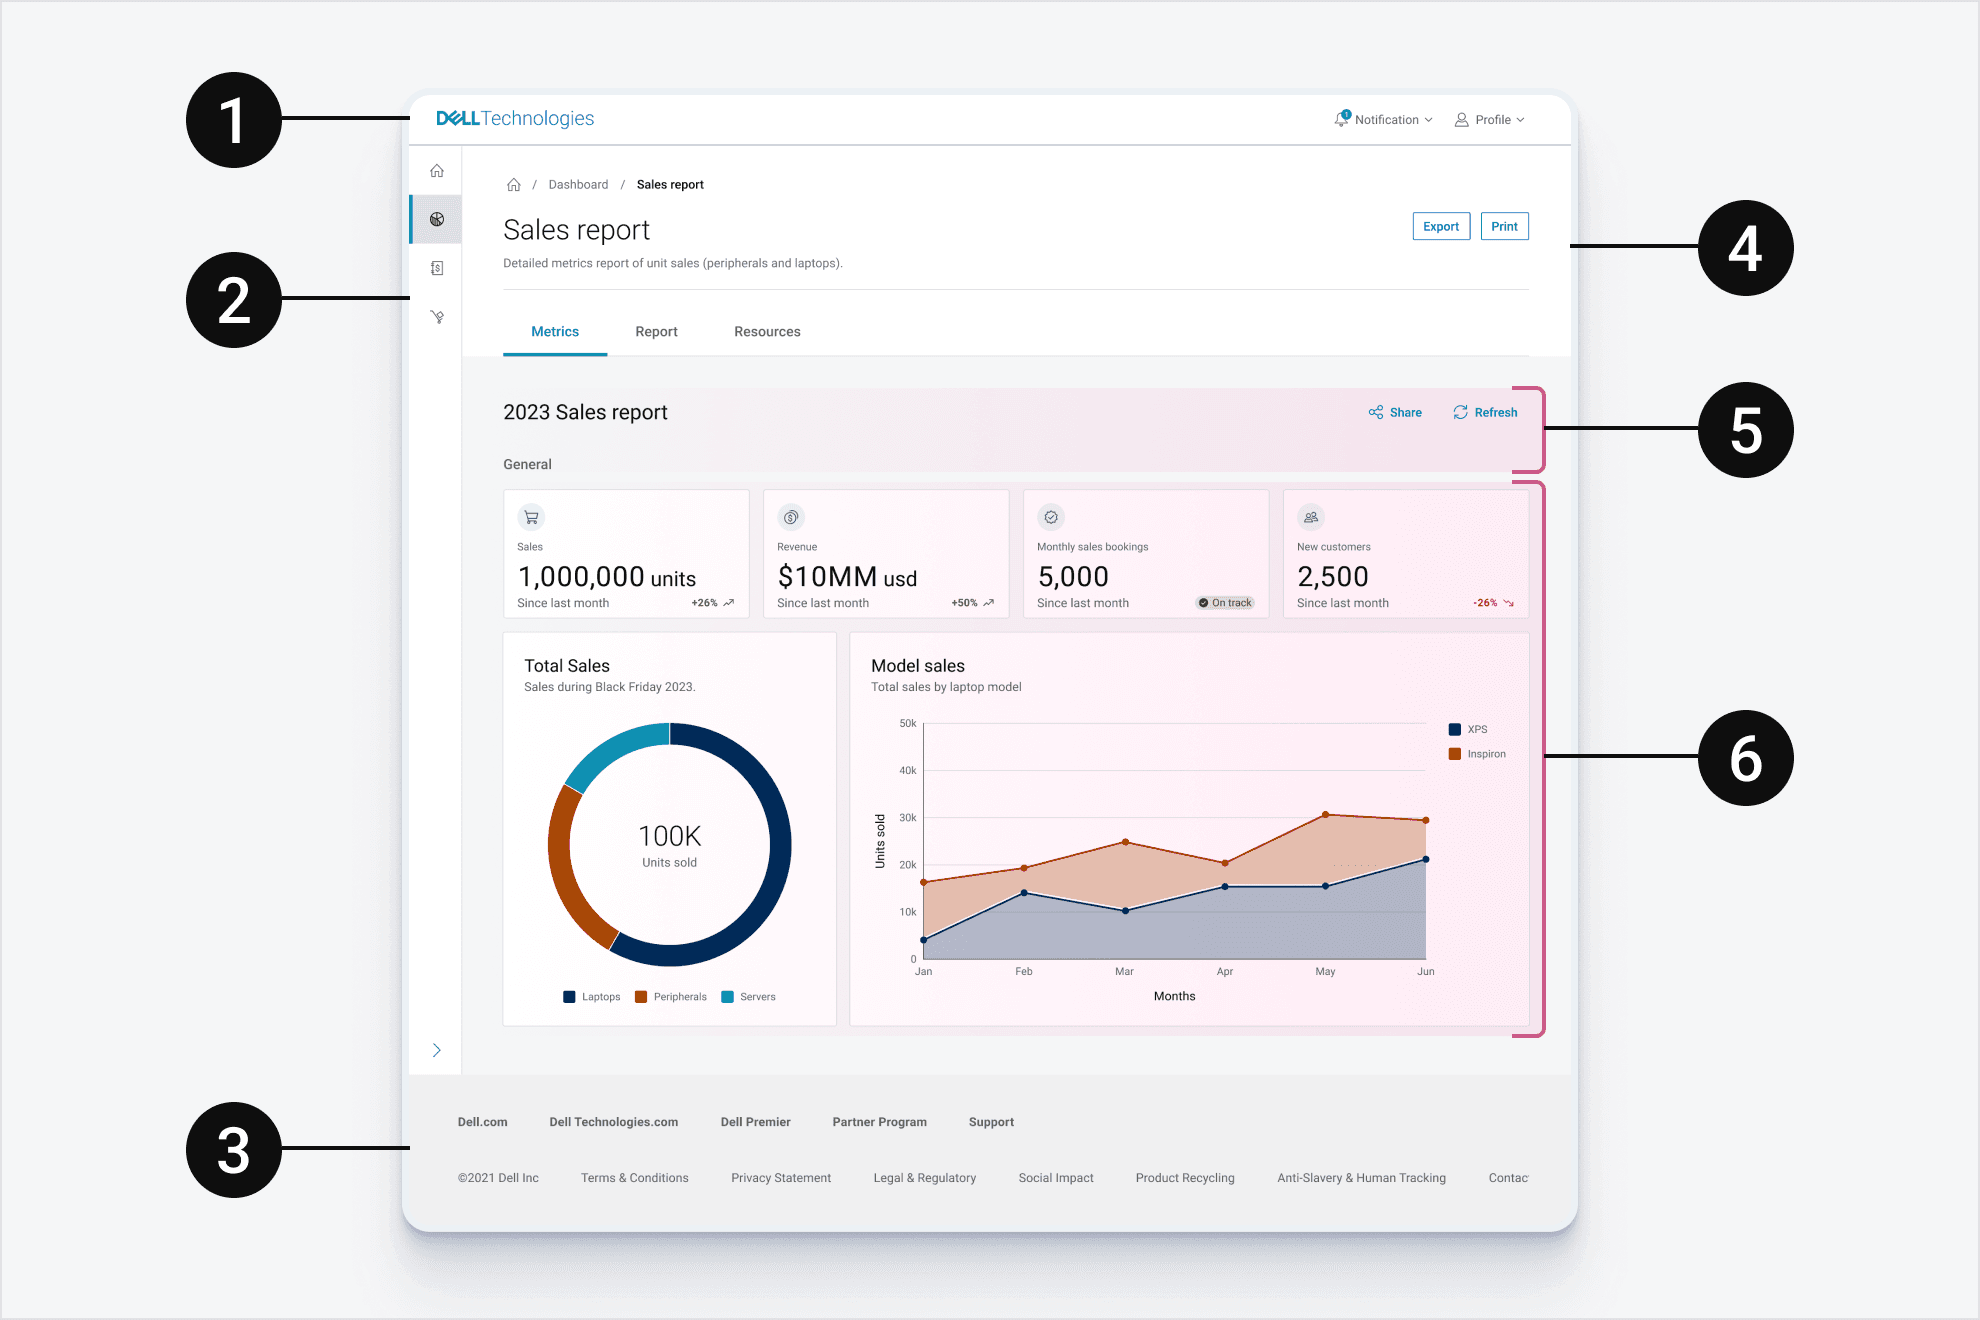This screenshot has height=1320, width=1980.
Task: Select the dashboard chart icon in sidebar
Action: coord(437,219)
